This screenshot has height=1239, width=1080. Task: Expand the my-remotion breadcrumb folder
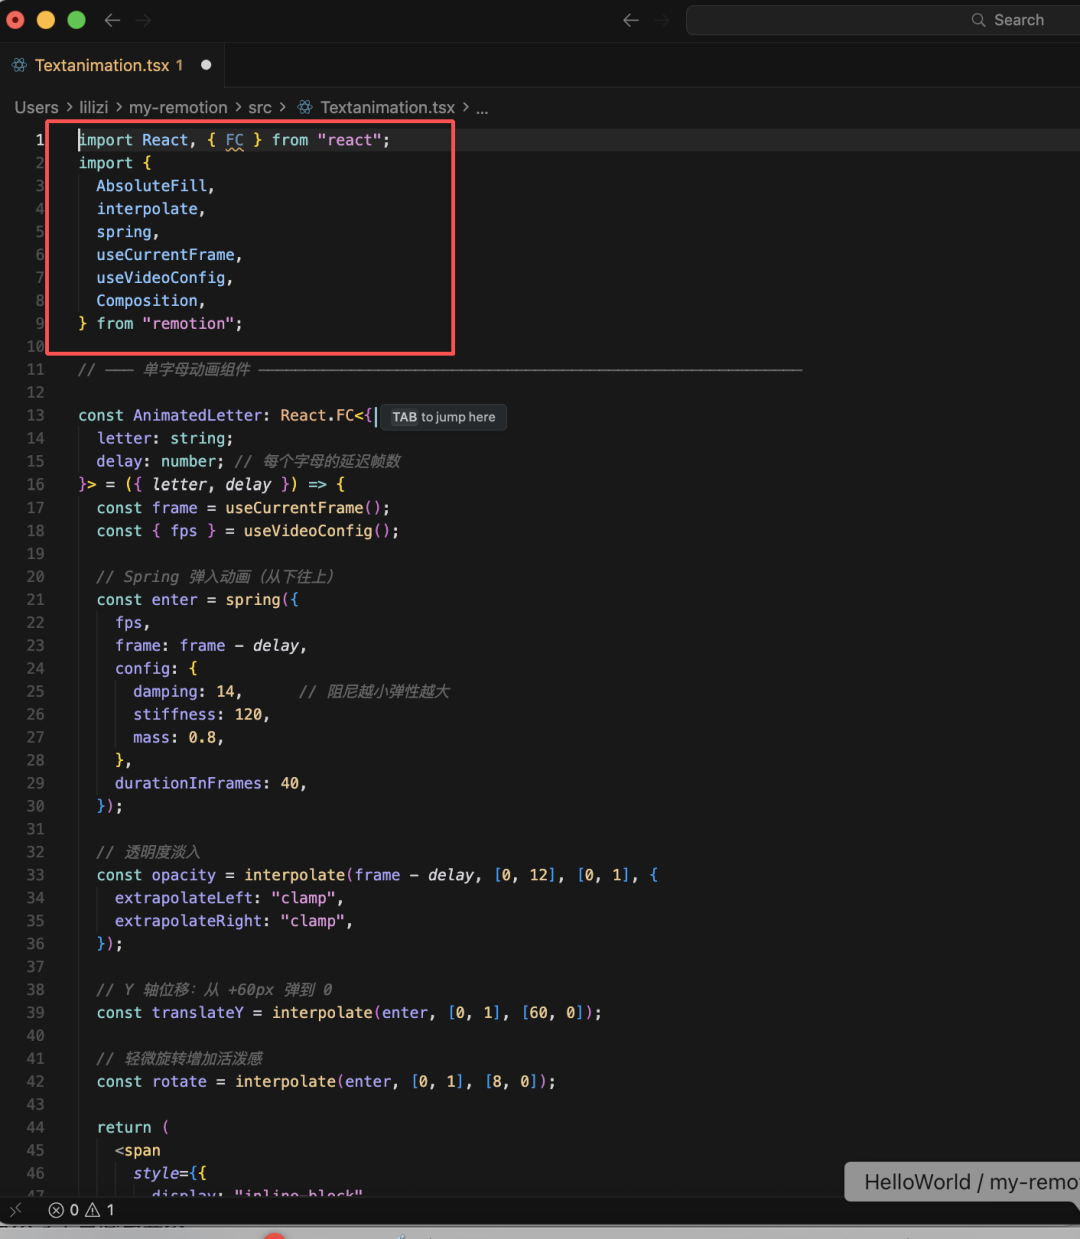178,107
